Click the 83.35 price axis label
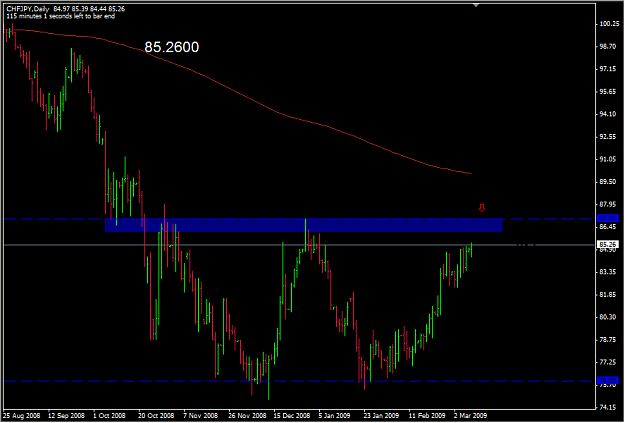The image size is (625, 423). [608, 272]
